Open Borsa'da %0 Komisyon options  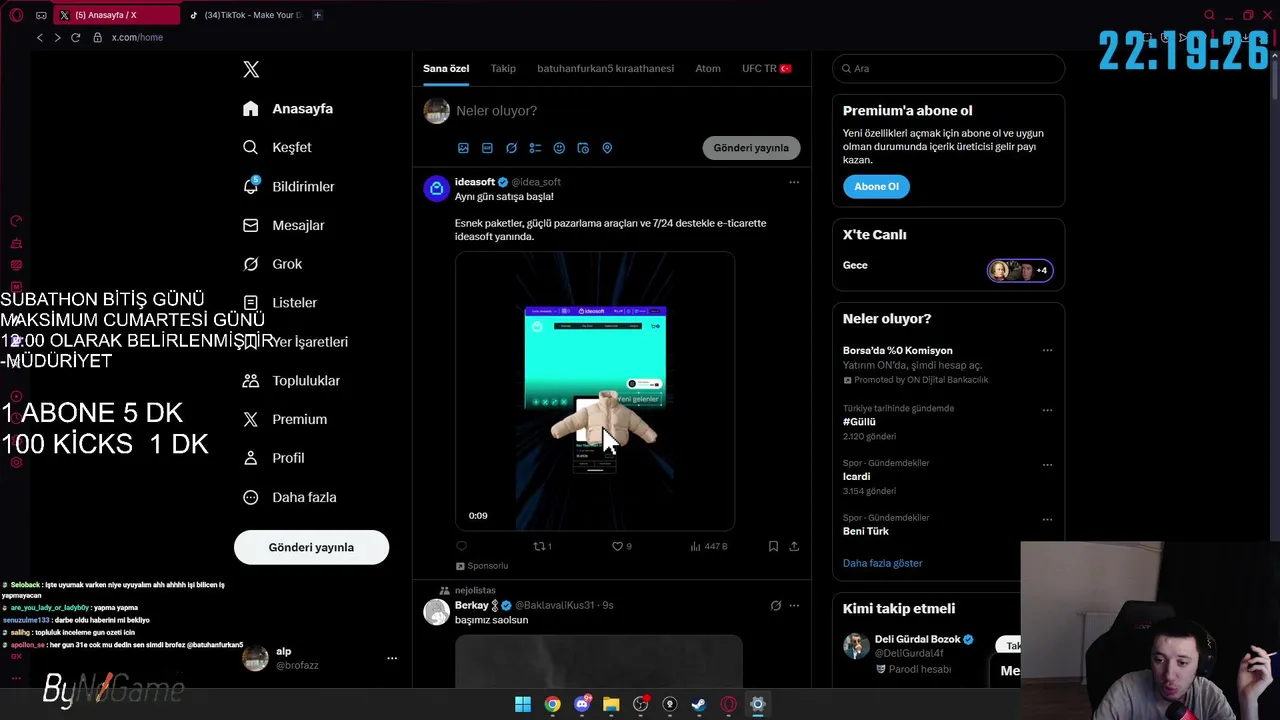tap(1047, 351)
